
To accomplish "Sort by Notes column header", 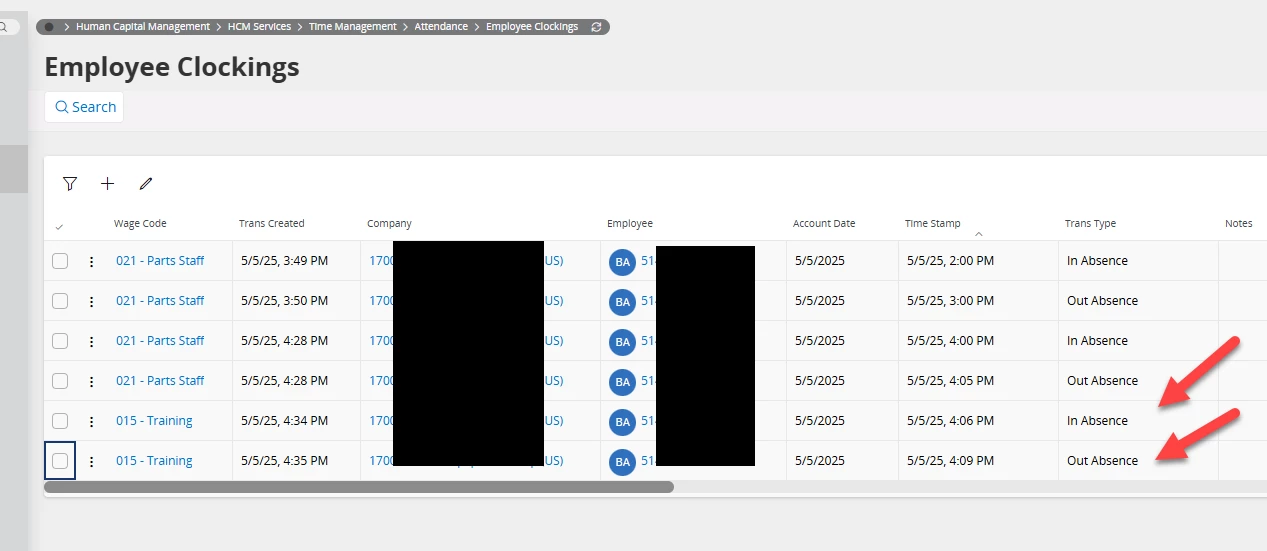I will click(x=1238, y=223).
